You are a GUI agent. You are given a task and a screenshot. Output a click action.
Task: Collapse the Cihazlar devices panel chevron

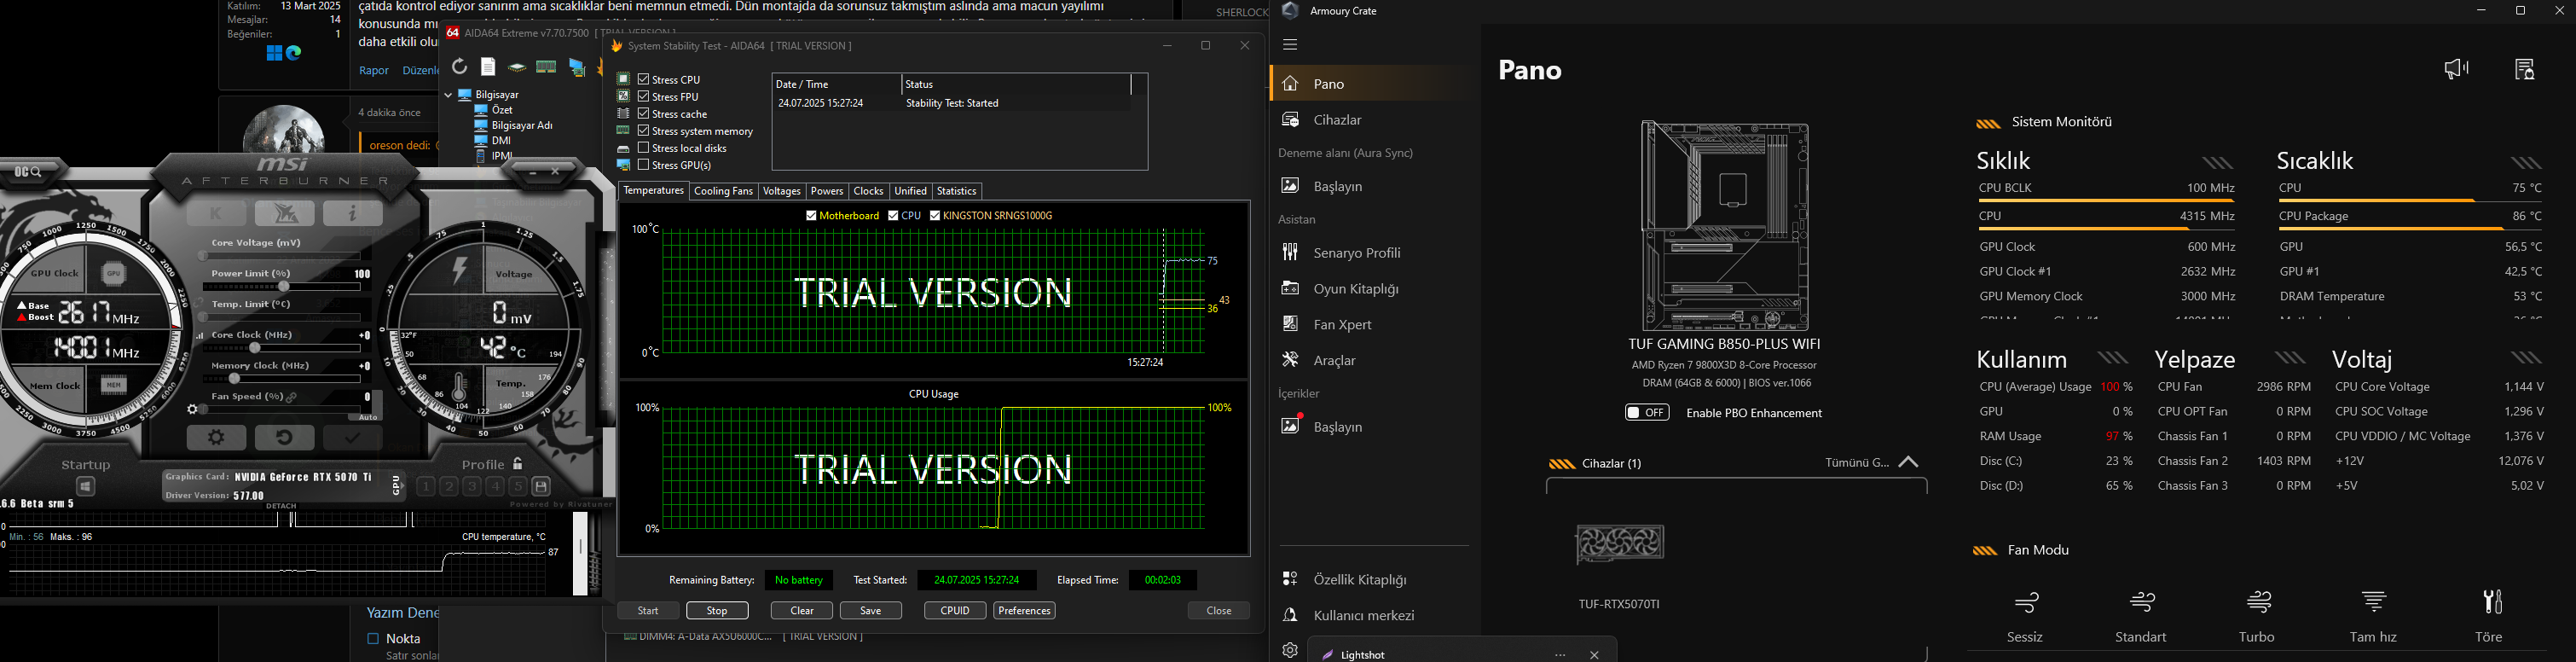click(x=1908, y=463)
